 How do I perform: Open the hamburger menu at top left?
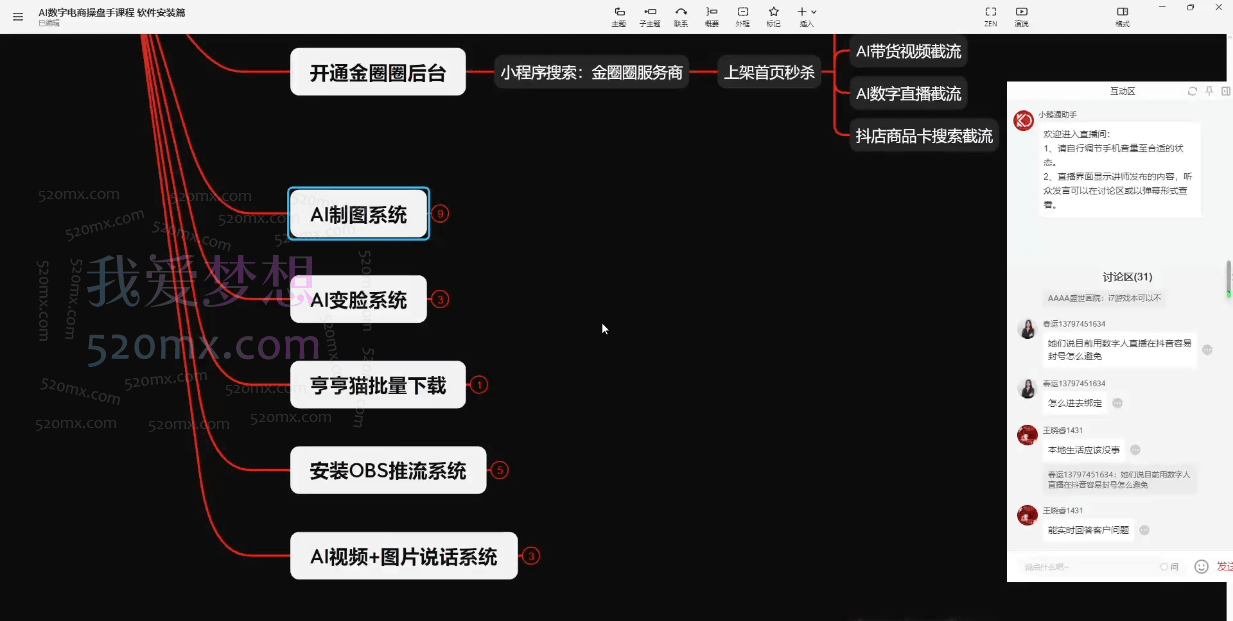click(x=17, y=16)
